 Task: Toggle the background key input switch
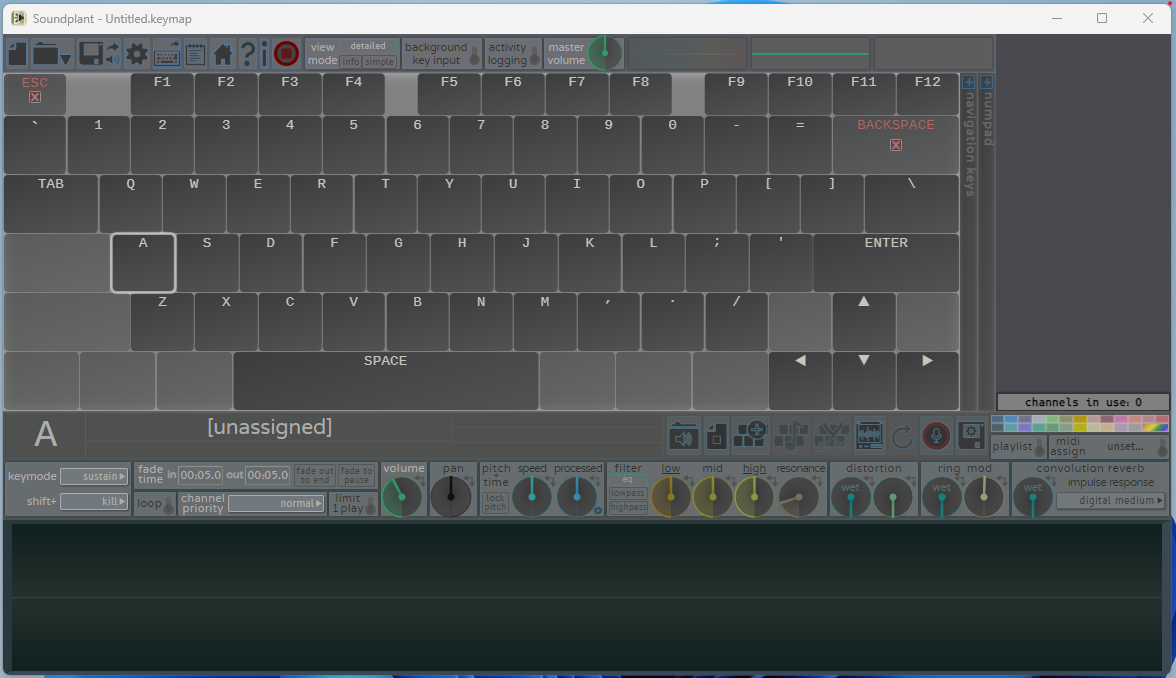click(474, 56)
